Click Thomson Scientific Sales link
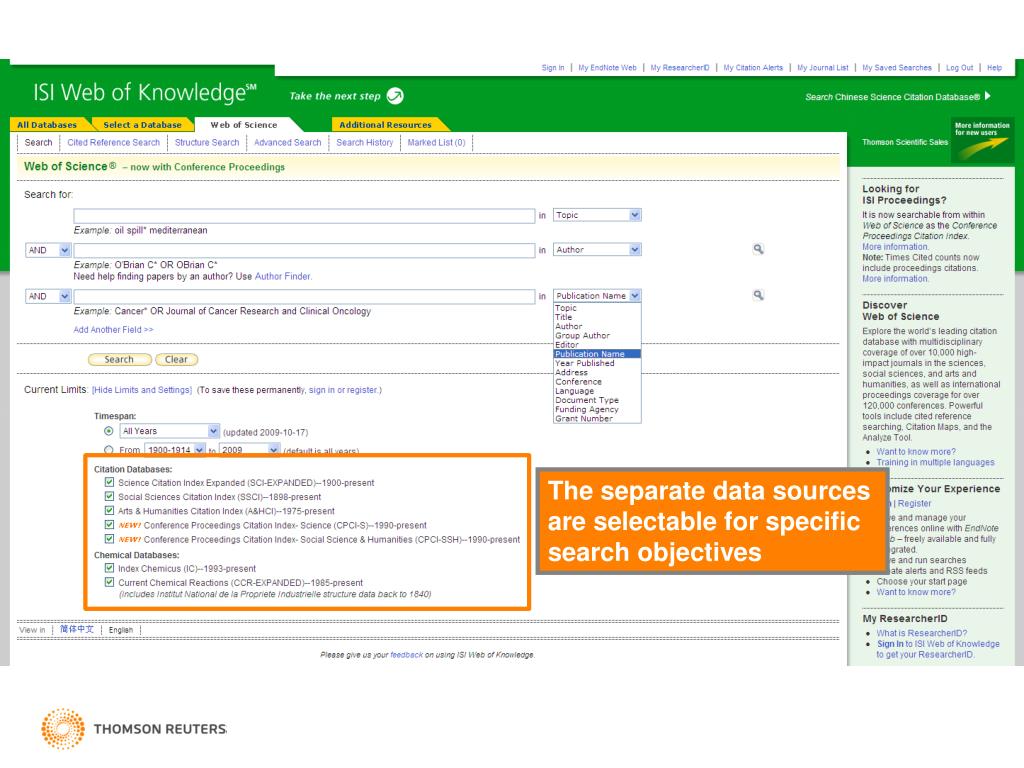The width and height of the screenshot is (1024, 768). point(904,142)
